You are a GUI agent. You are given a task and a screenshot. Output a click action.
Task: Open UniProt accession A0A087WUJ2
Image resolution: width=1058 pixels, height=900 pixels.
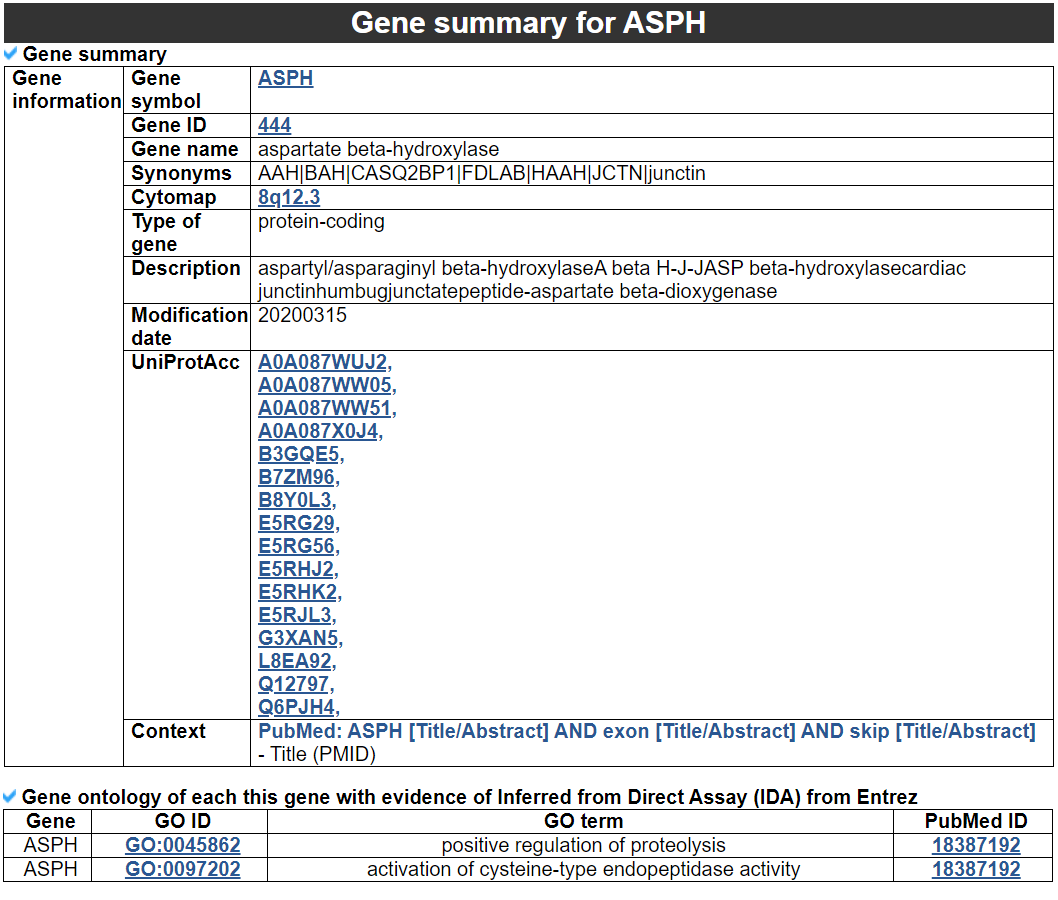322,362
